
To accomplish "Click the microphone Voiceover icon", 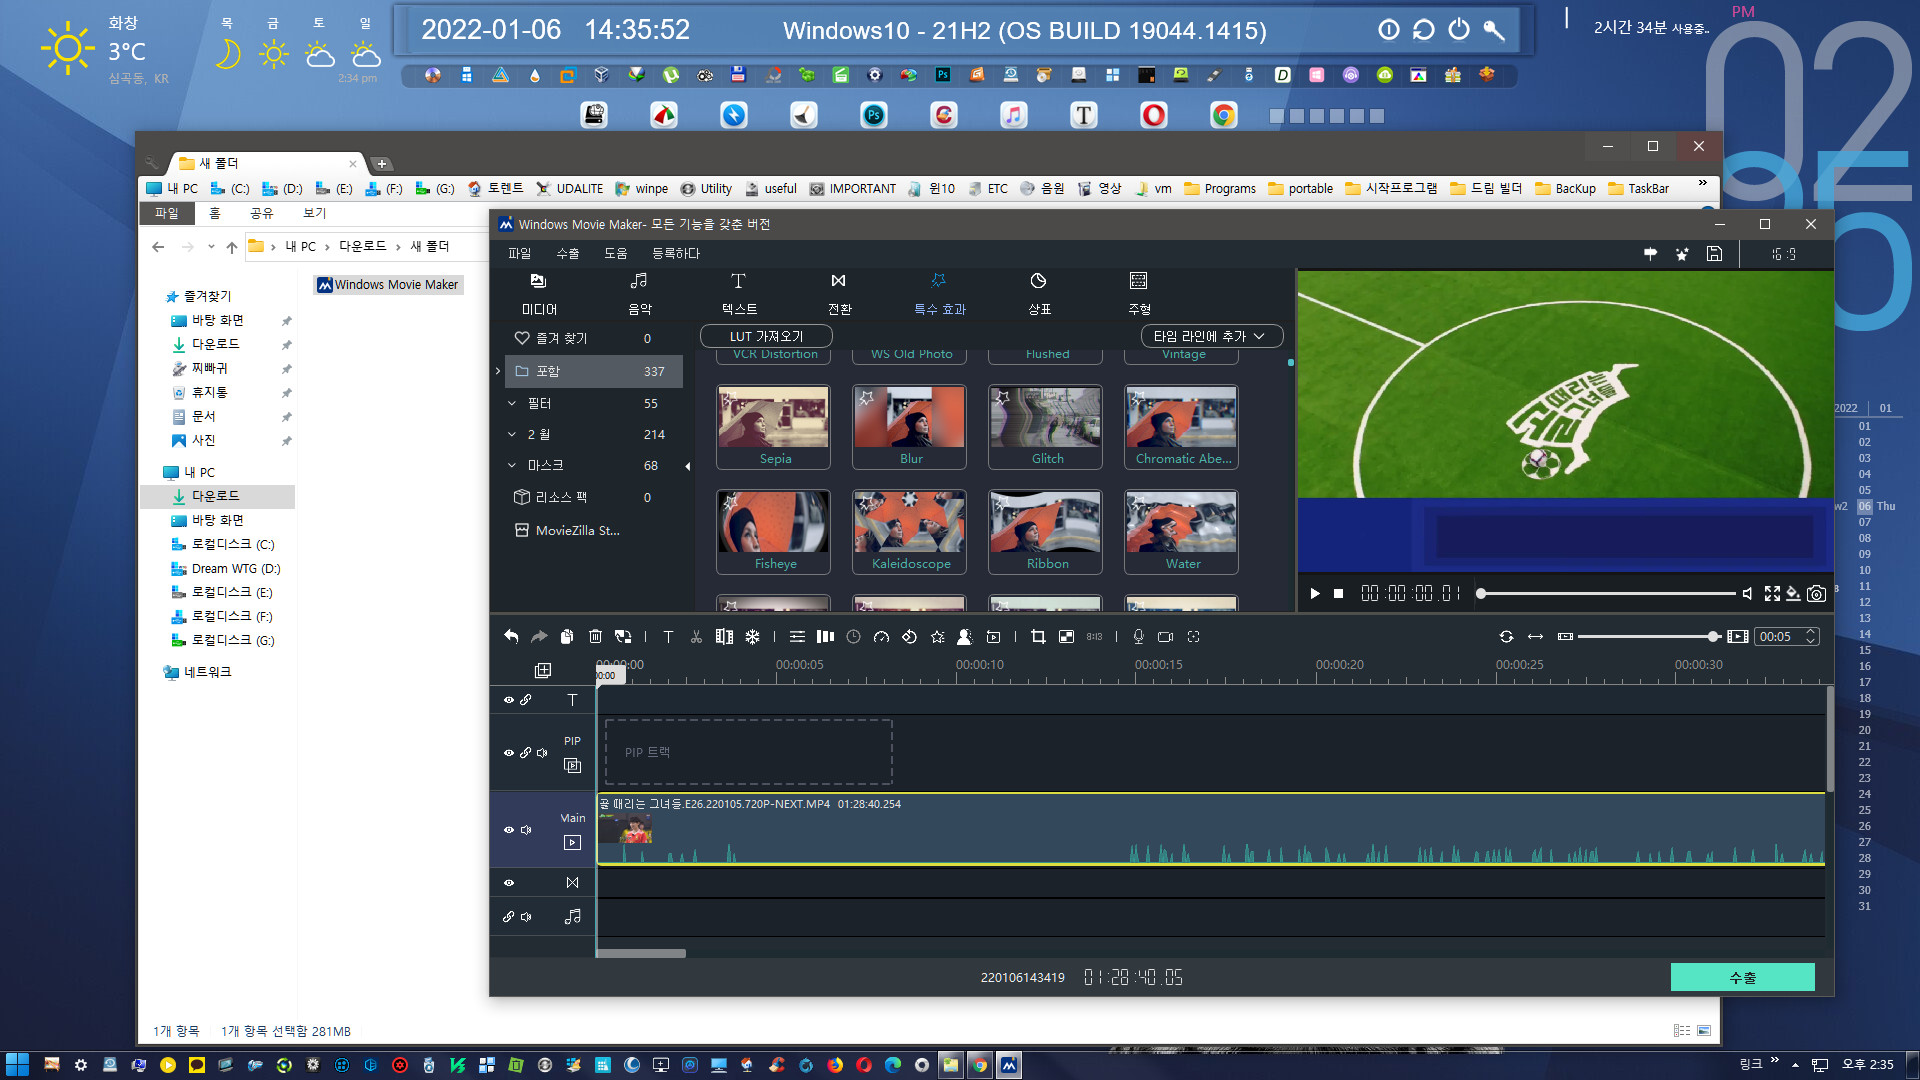I will click(1138, 636).
